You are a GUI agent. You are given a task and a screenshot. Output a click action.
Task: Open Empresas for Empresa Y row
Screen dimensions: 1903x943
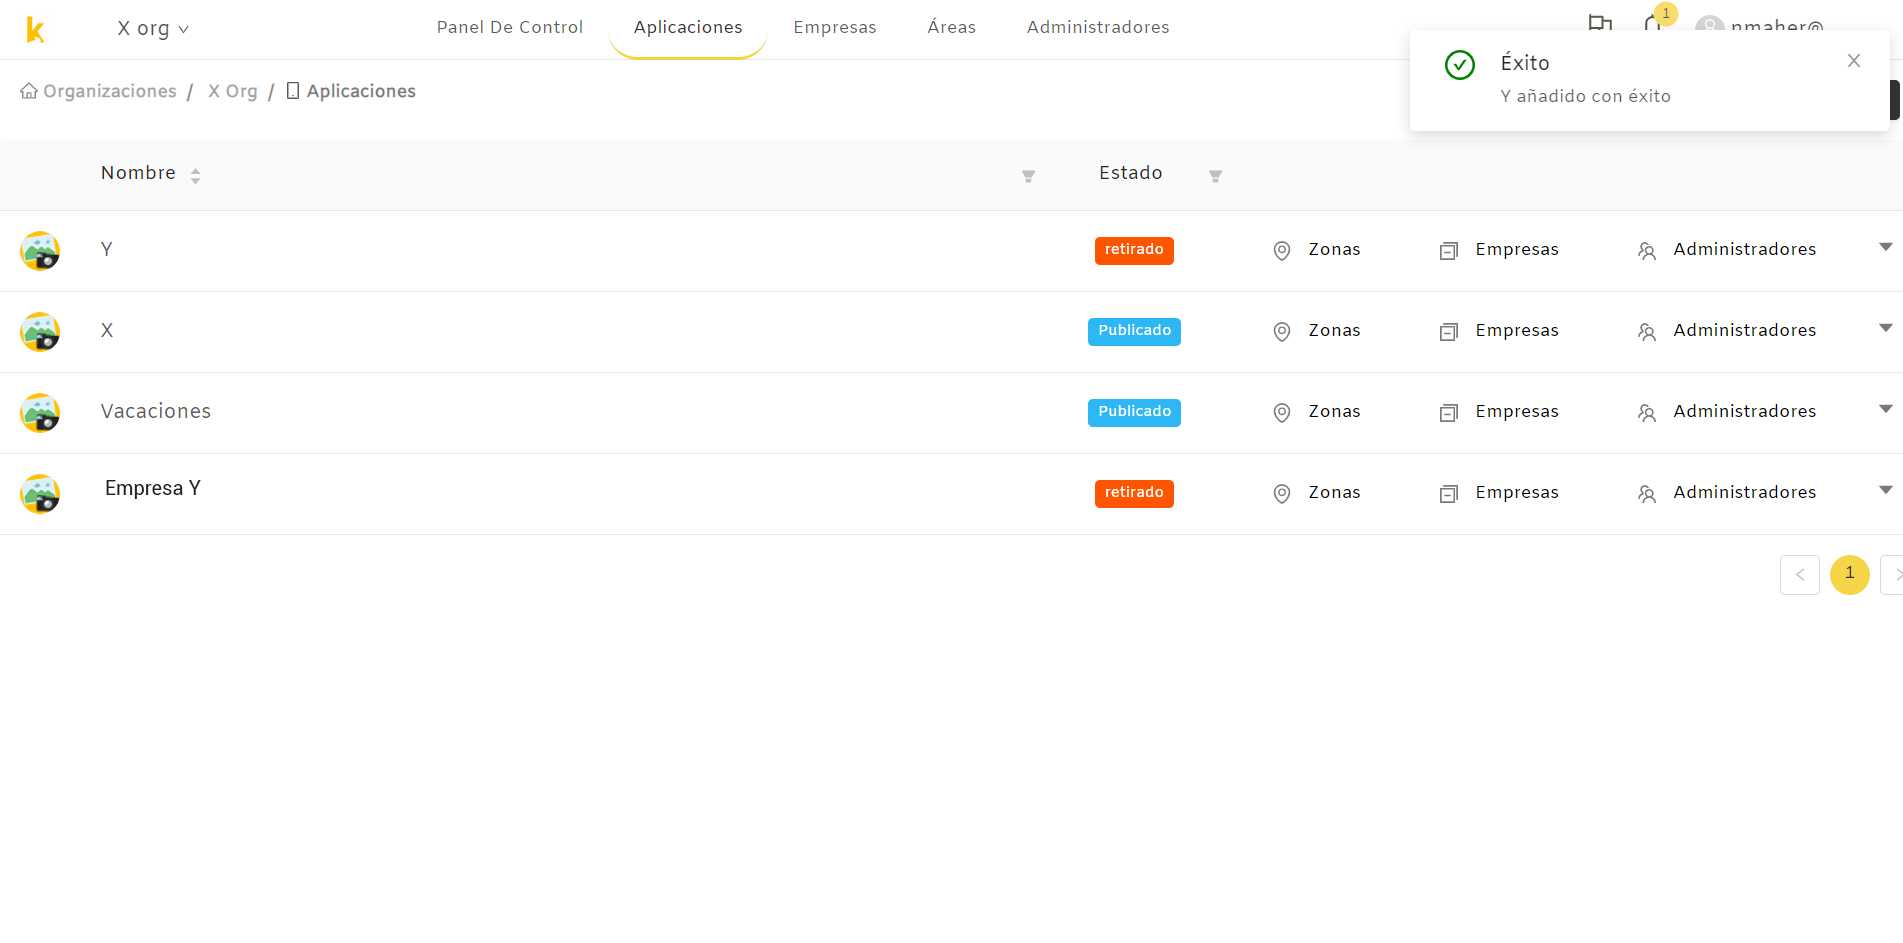click(x=1517, y=492)
